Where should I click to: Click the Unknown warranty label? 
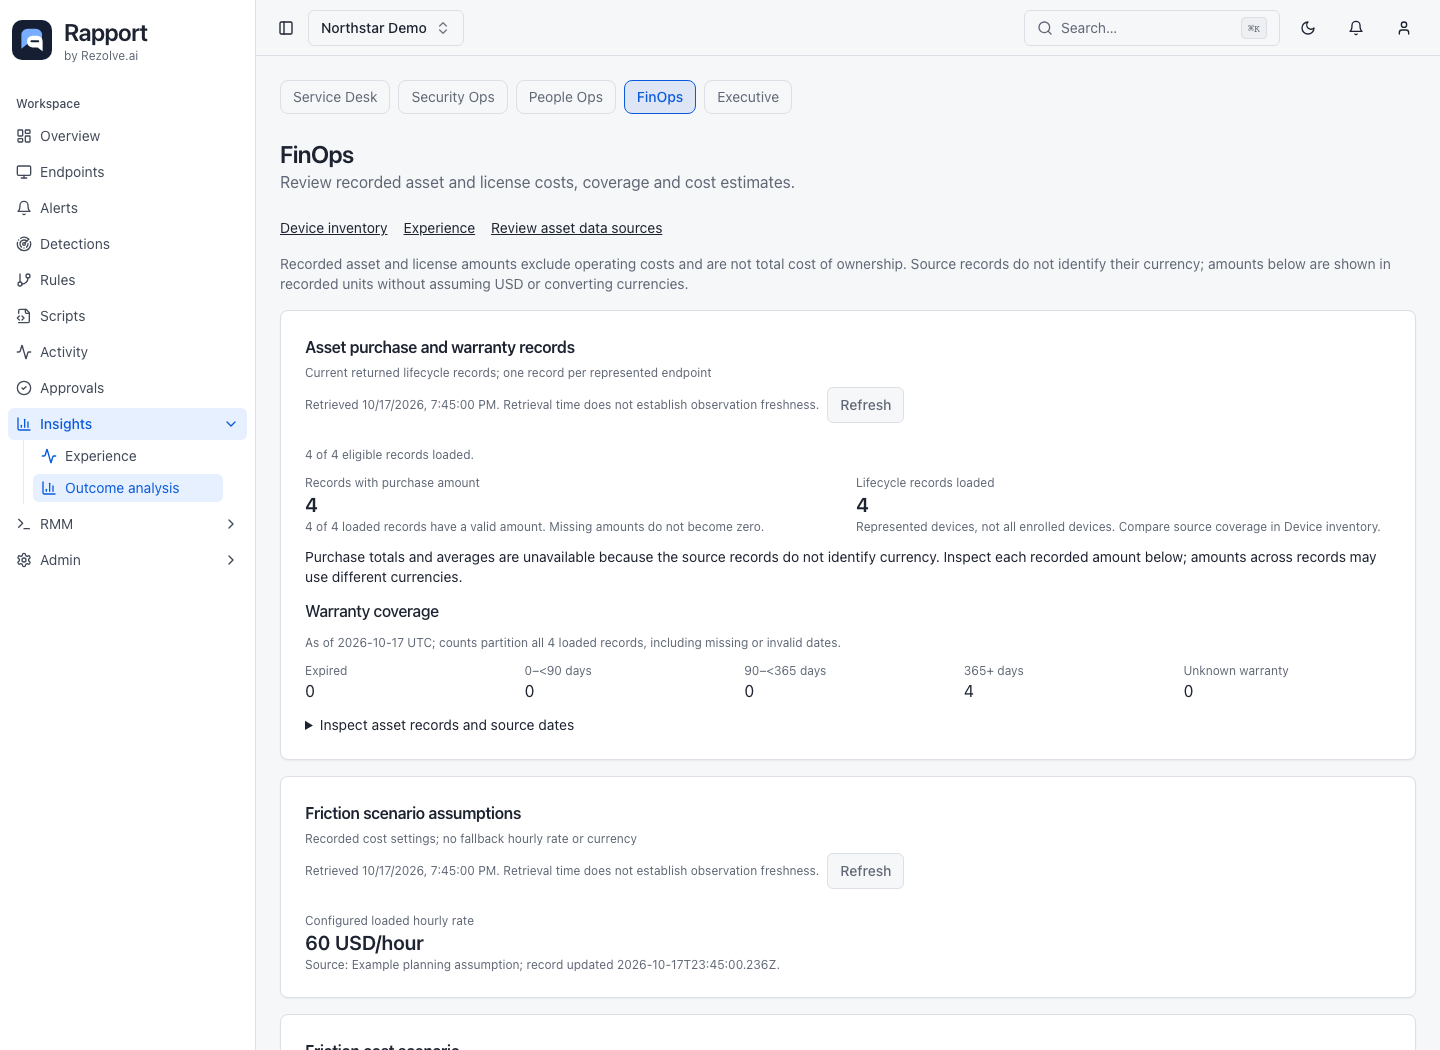[1236, 671]
